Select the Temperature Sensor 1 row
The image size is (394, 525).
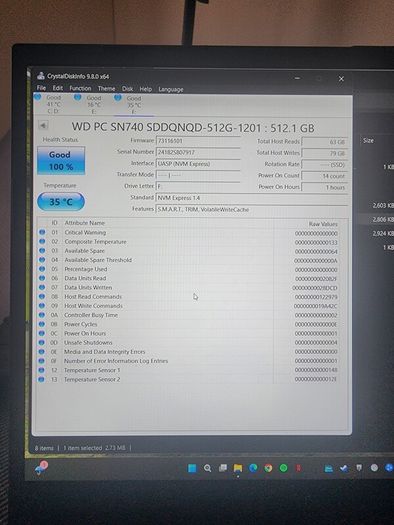[188, 370]
